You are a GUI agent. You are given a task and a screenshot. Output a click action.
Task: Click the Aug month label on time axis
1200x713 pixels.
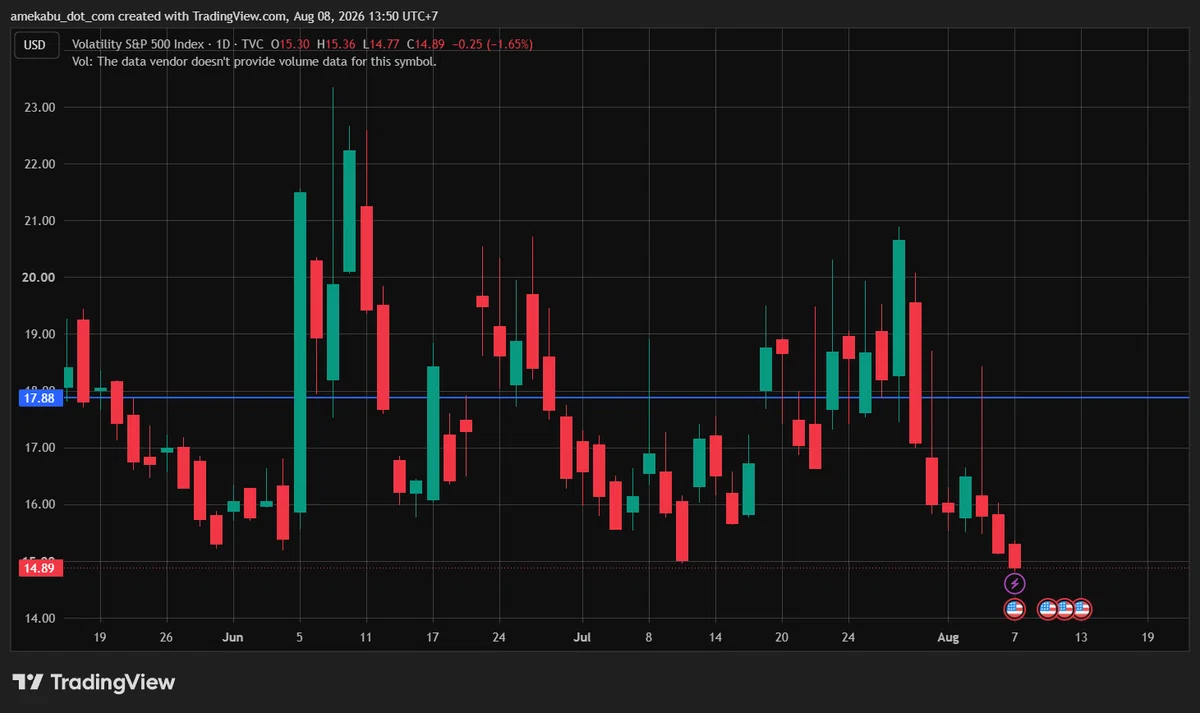948,637
